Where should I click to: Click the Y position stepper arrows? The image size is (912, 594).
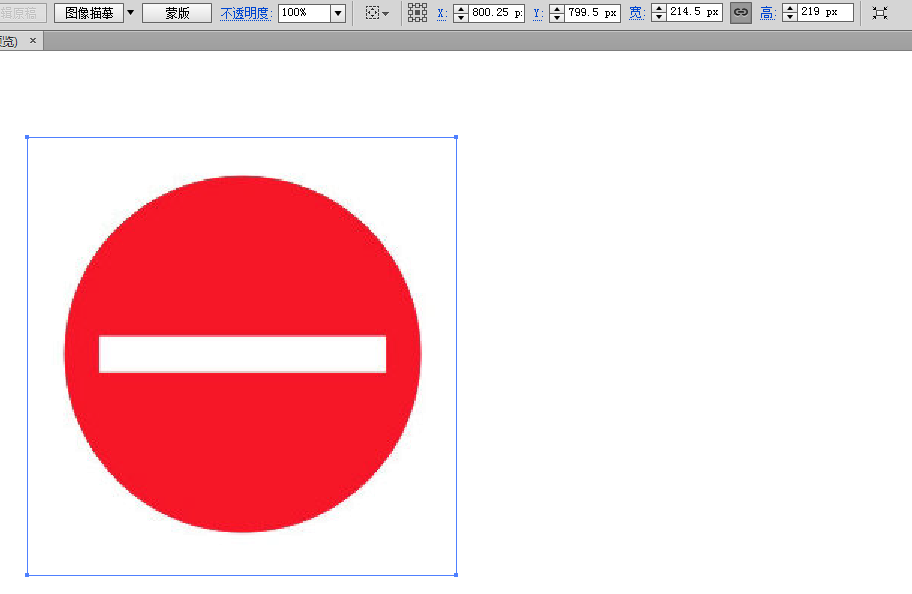point(557,13)
